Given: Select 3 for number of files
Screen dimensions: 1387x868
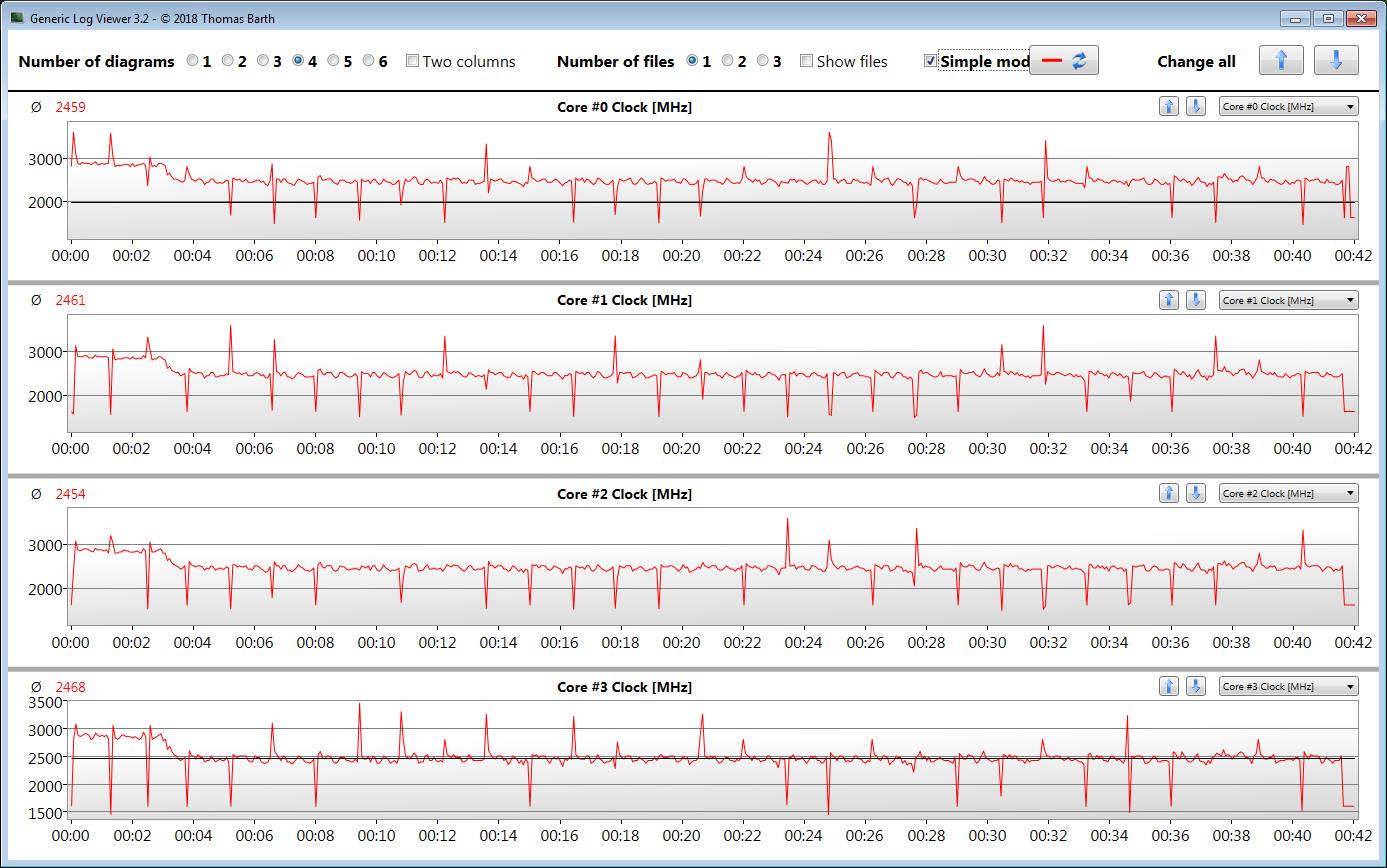Looking at the screenshot, I should [x=763, y=61].
